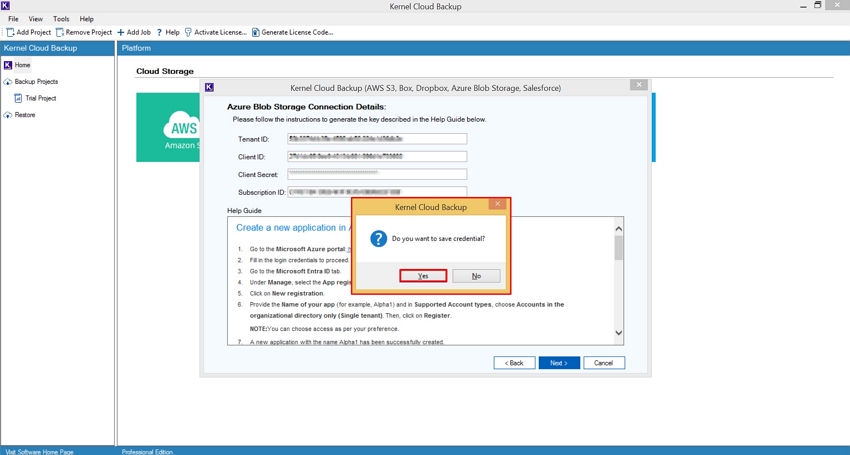Minimize the main Kernel Cloud Backup window
Viewport: 850px width, 455px height.
803,6
